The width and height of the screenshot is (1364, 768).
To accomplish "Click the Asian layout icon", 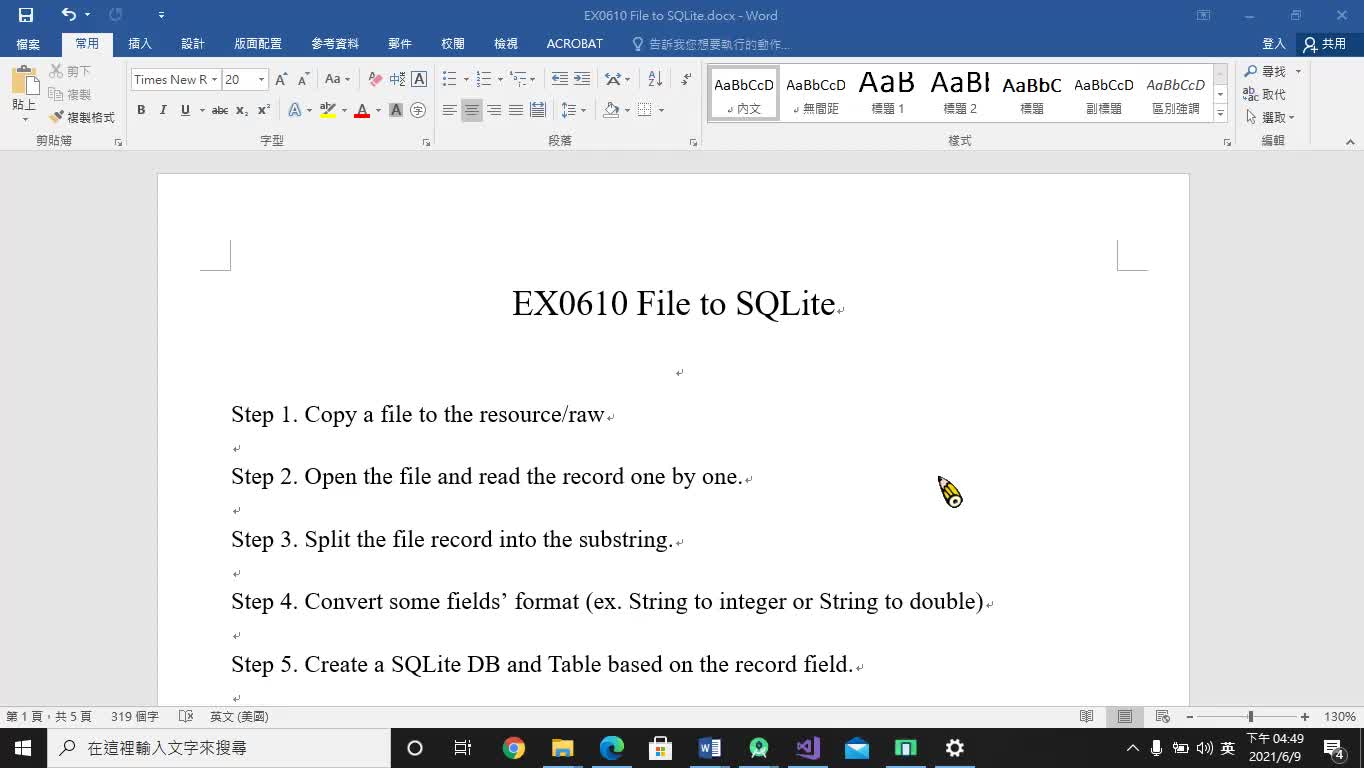I will click(x=613, y=79).
